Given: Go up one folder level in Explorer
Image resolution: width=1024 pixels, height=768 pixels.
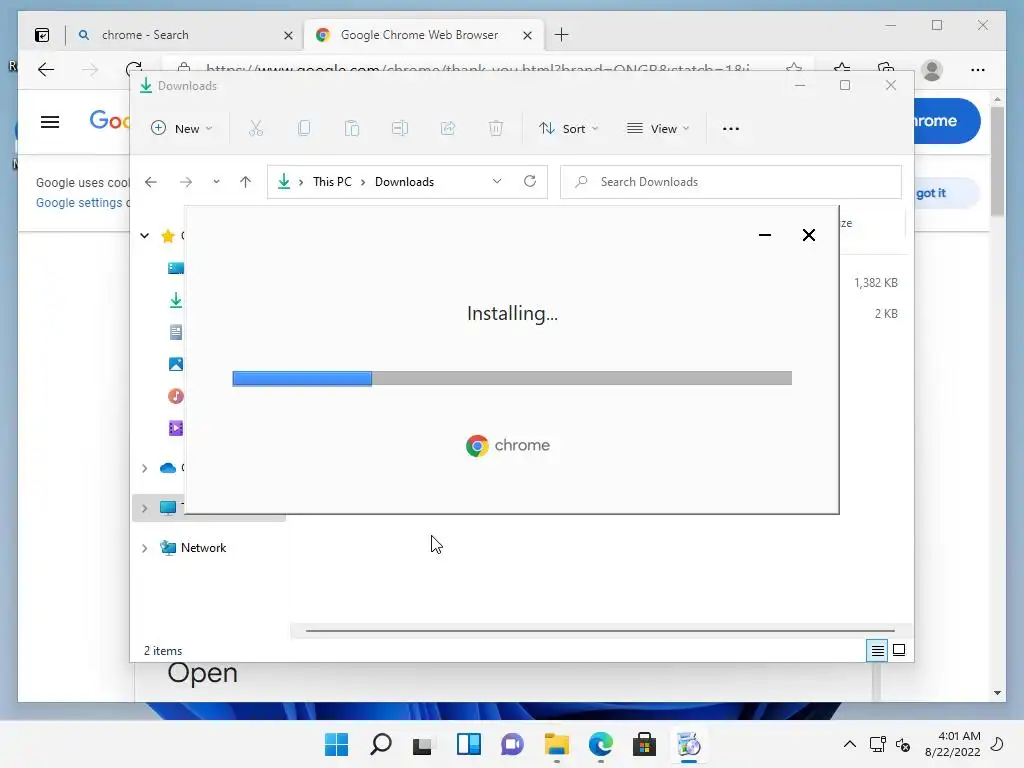Looking at the screenshot, I should point(246,182).
